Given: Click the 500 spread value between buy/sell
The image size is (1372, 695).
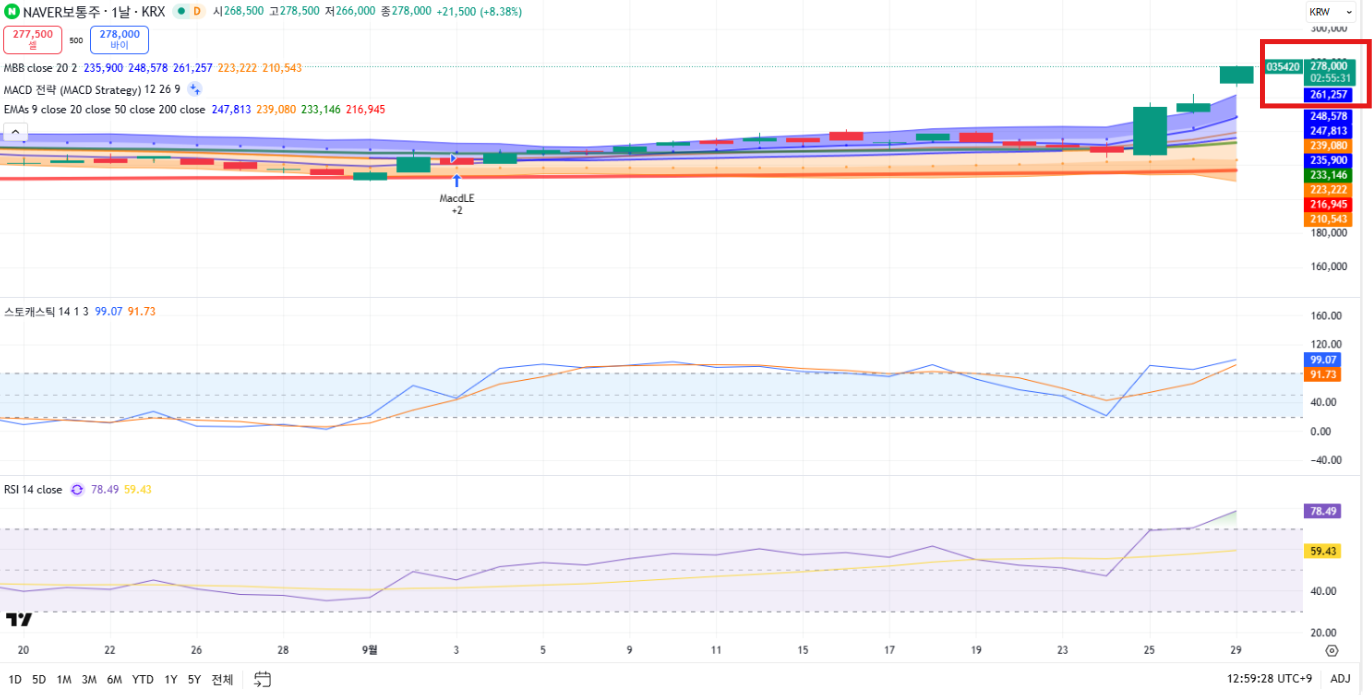Looking at the screenshot, I should (x=76, y=40).
